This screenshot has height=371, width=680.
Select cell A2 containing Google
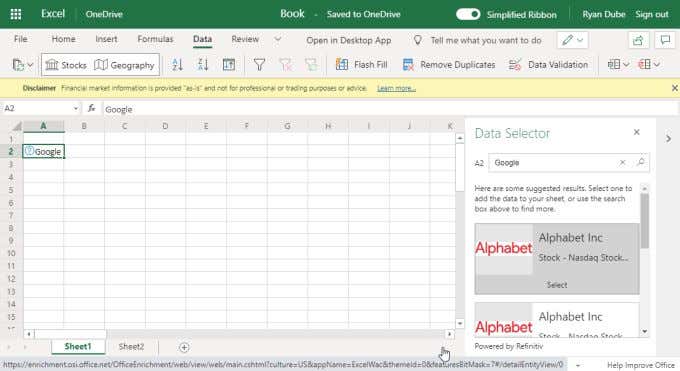[x=43, y=151]
